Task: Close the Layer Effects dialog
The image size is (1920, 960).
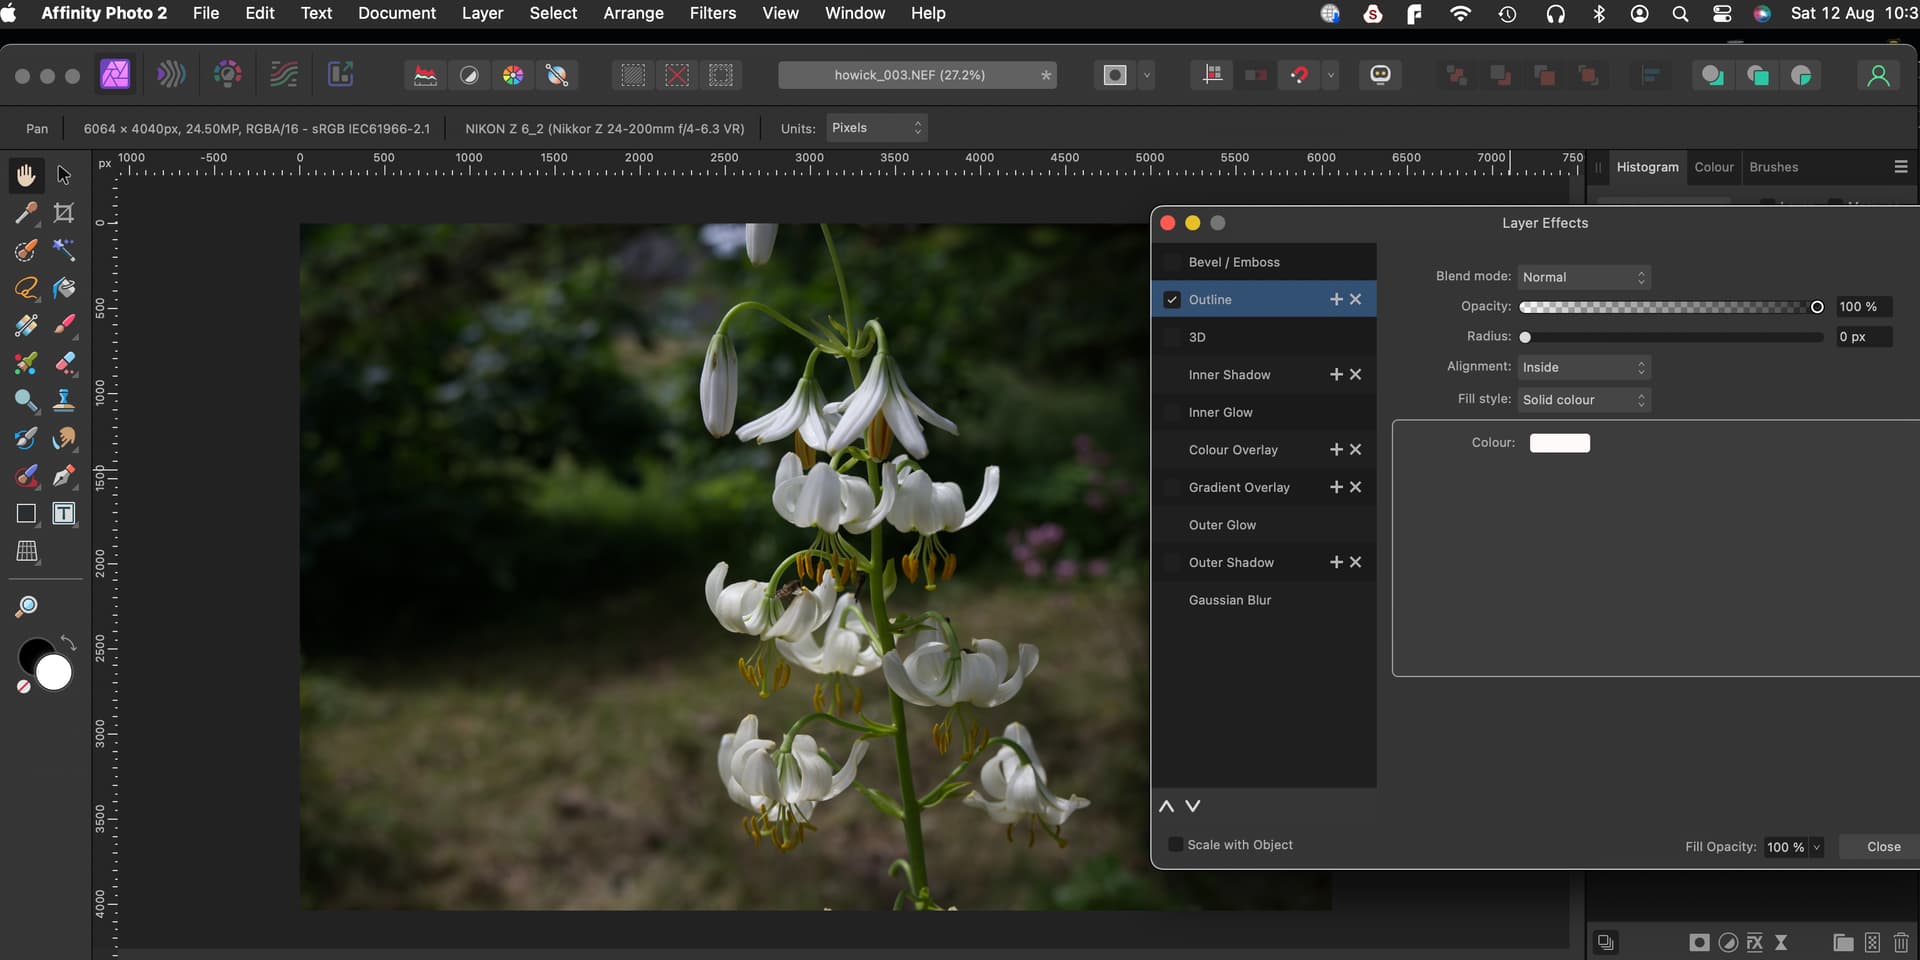Action: tap(1883, 847)
